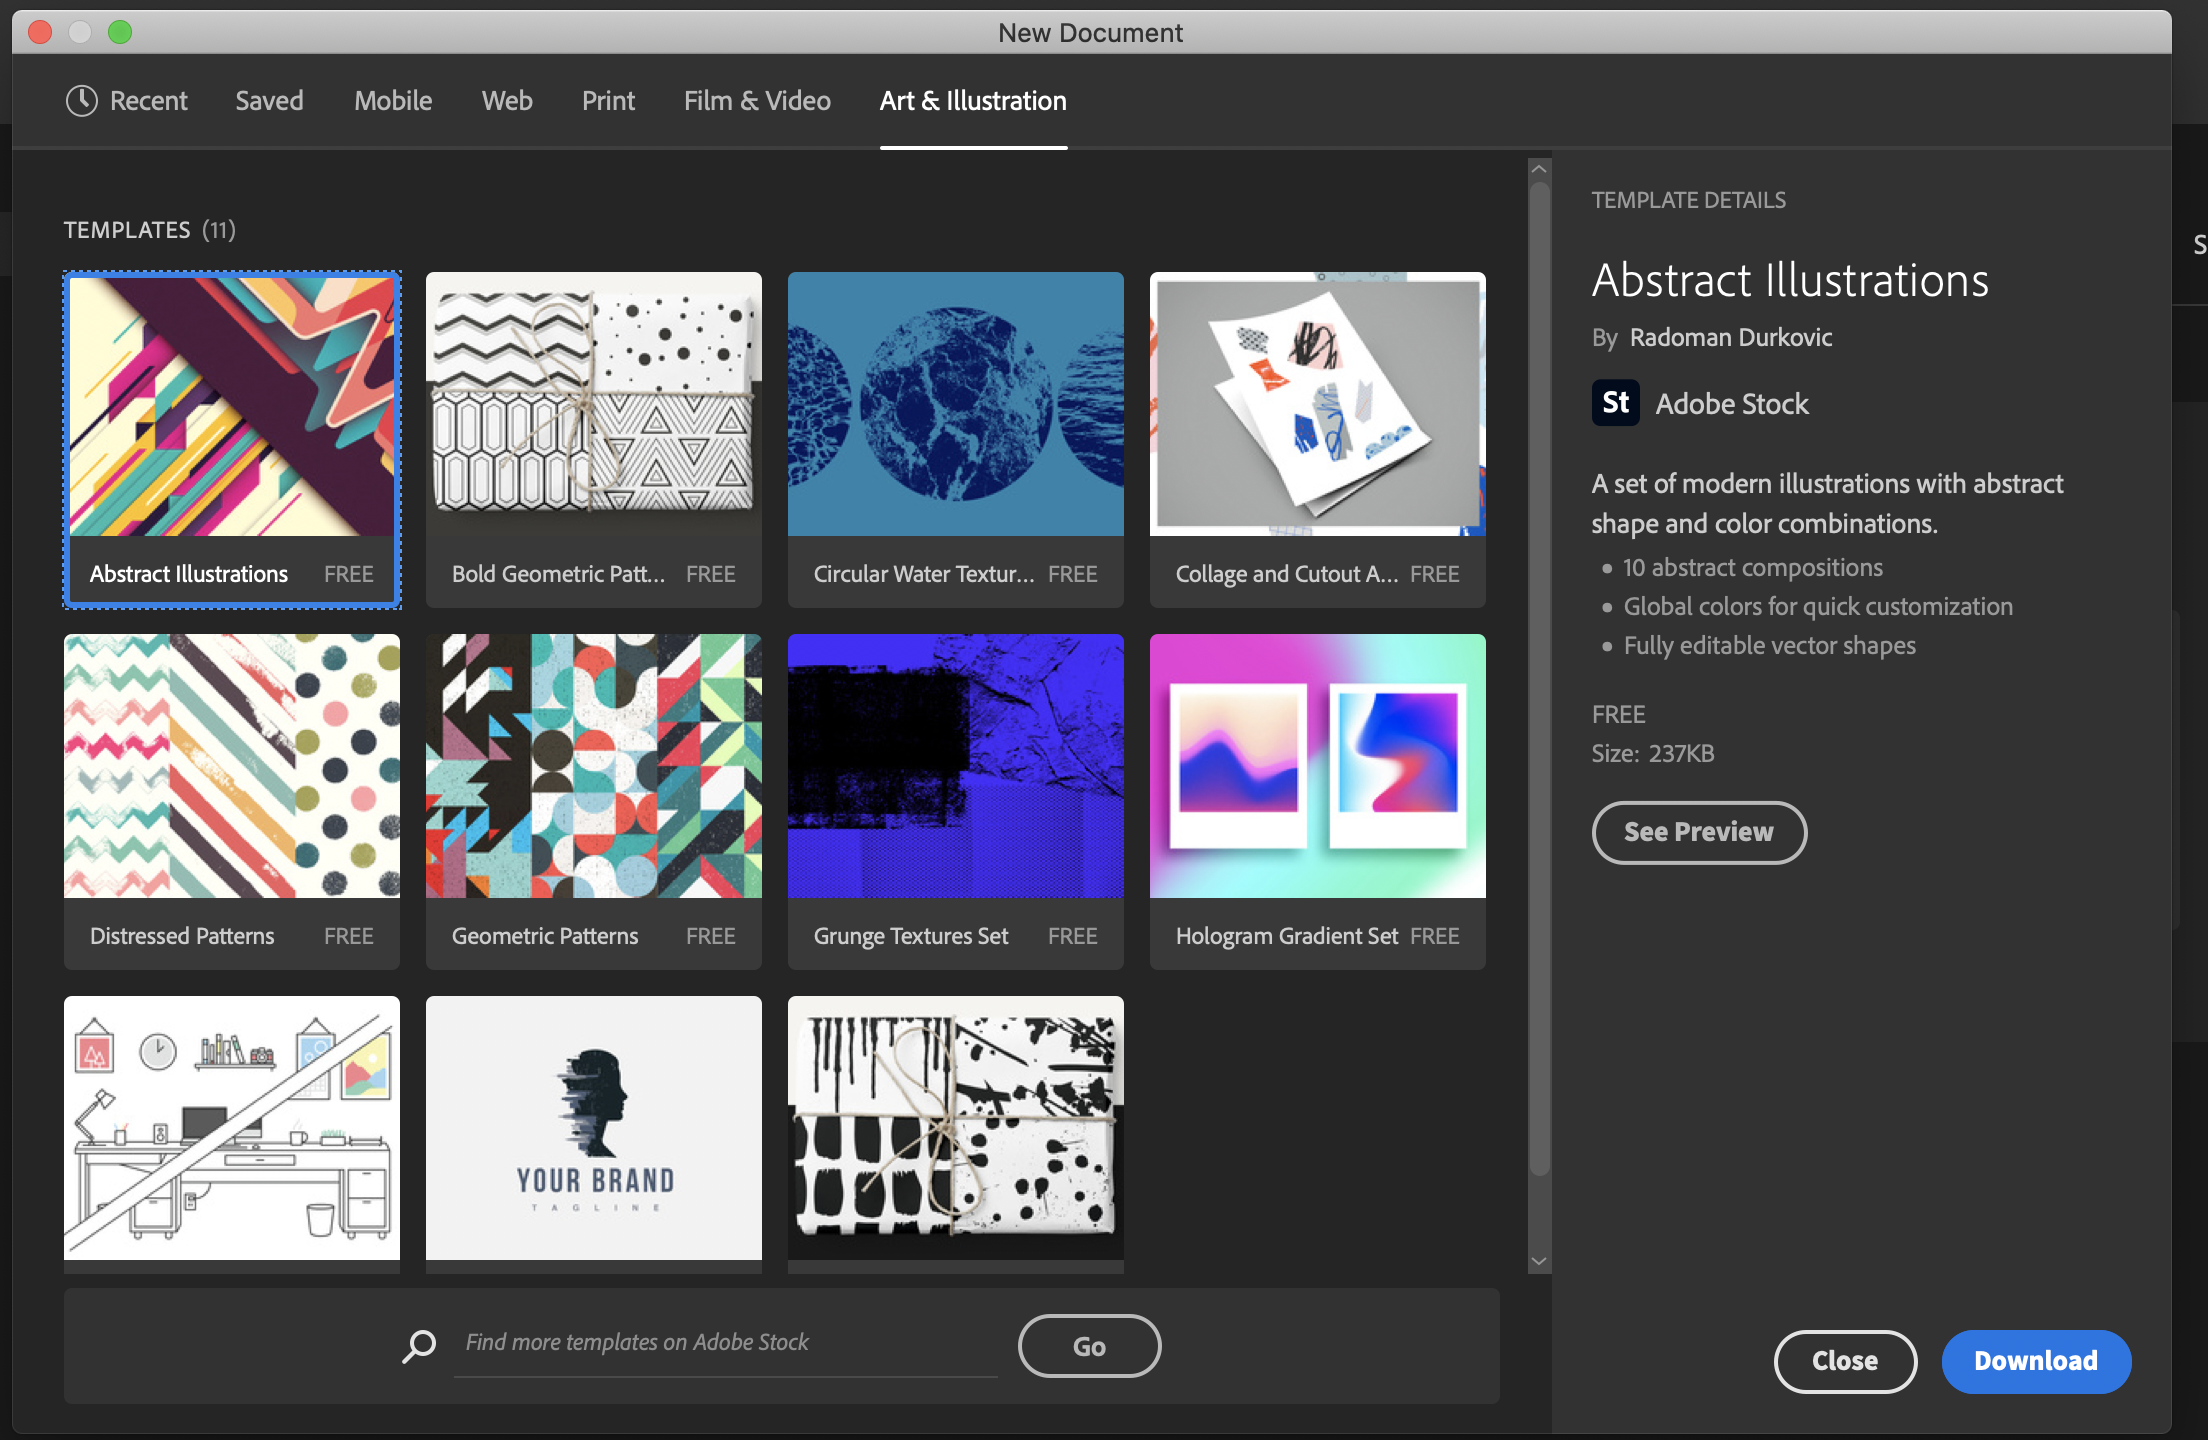Click scrollbar down arrow in templates list

coord(1539,1262)
